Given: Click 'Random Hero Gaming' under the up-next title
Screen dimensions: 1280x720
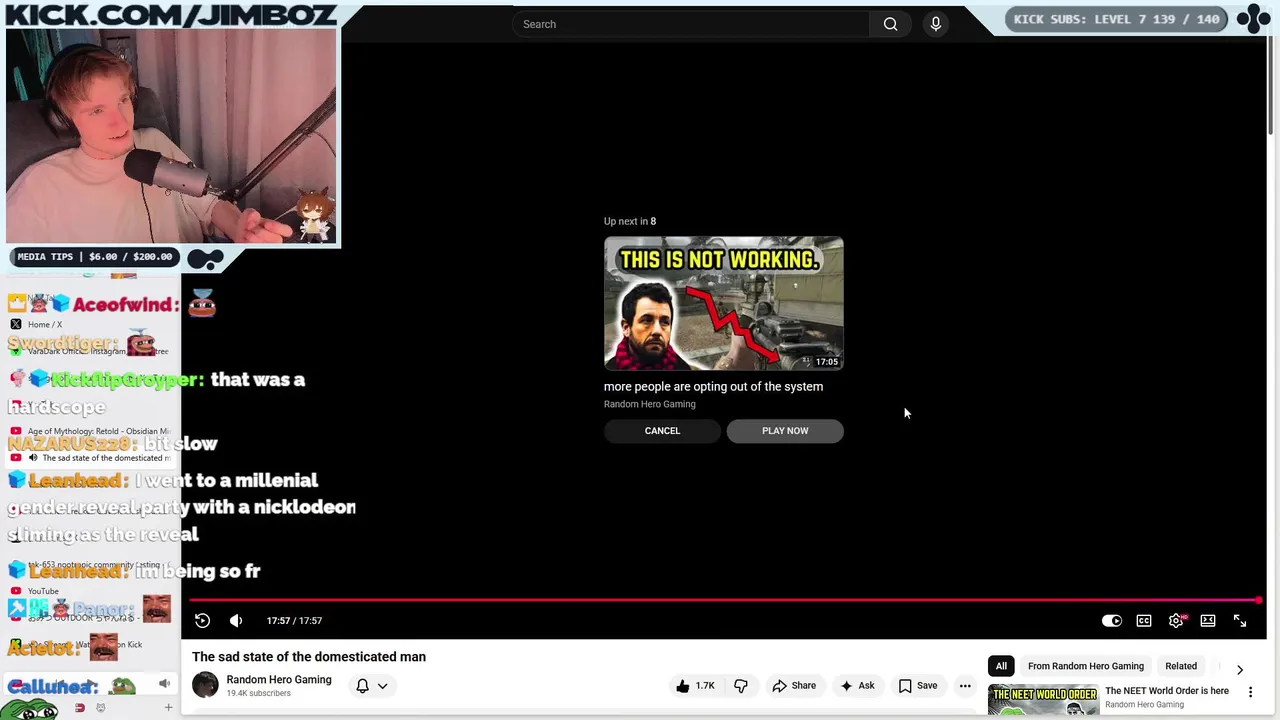Looking at the screenshot, I should 650,404.
